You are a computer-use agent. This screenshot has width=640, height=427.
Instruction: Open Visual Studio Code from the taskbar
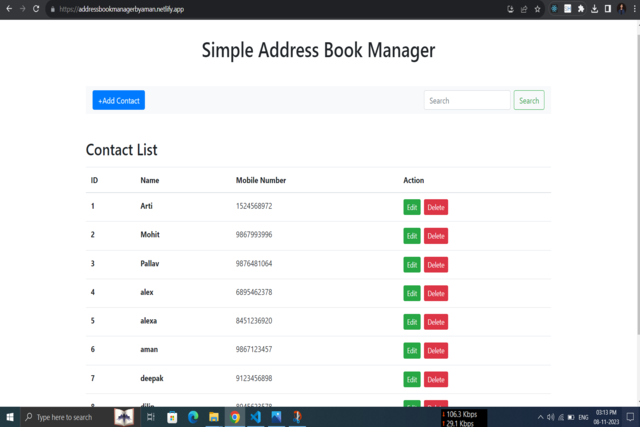point(256,417)
